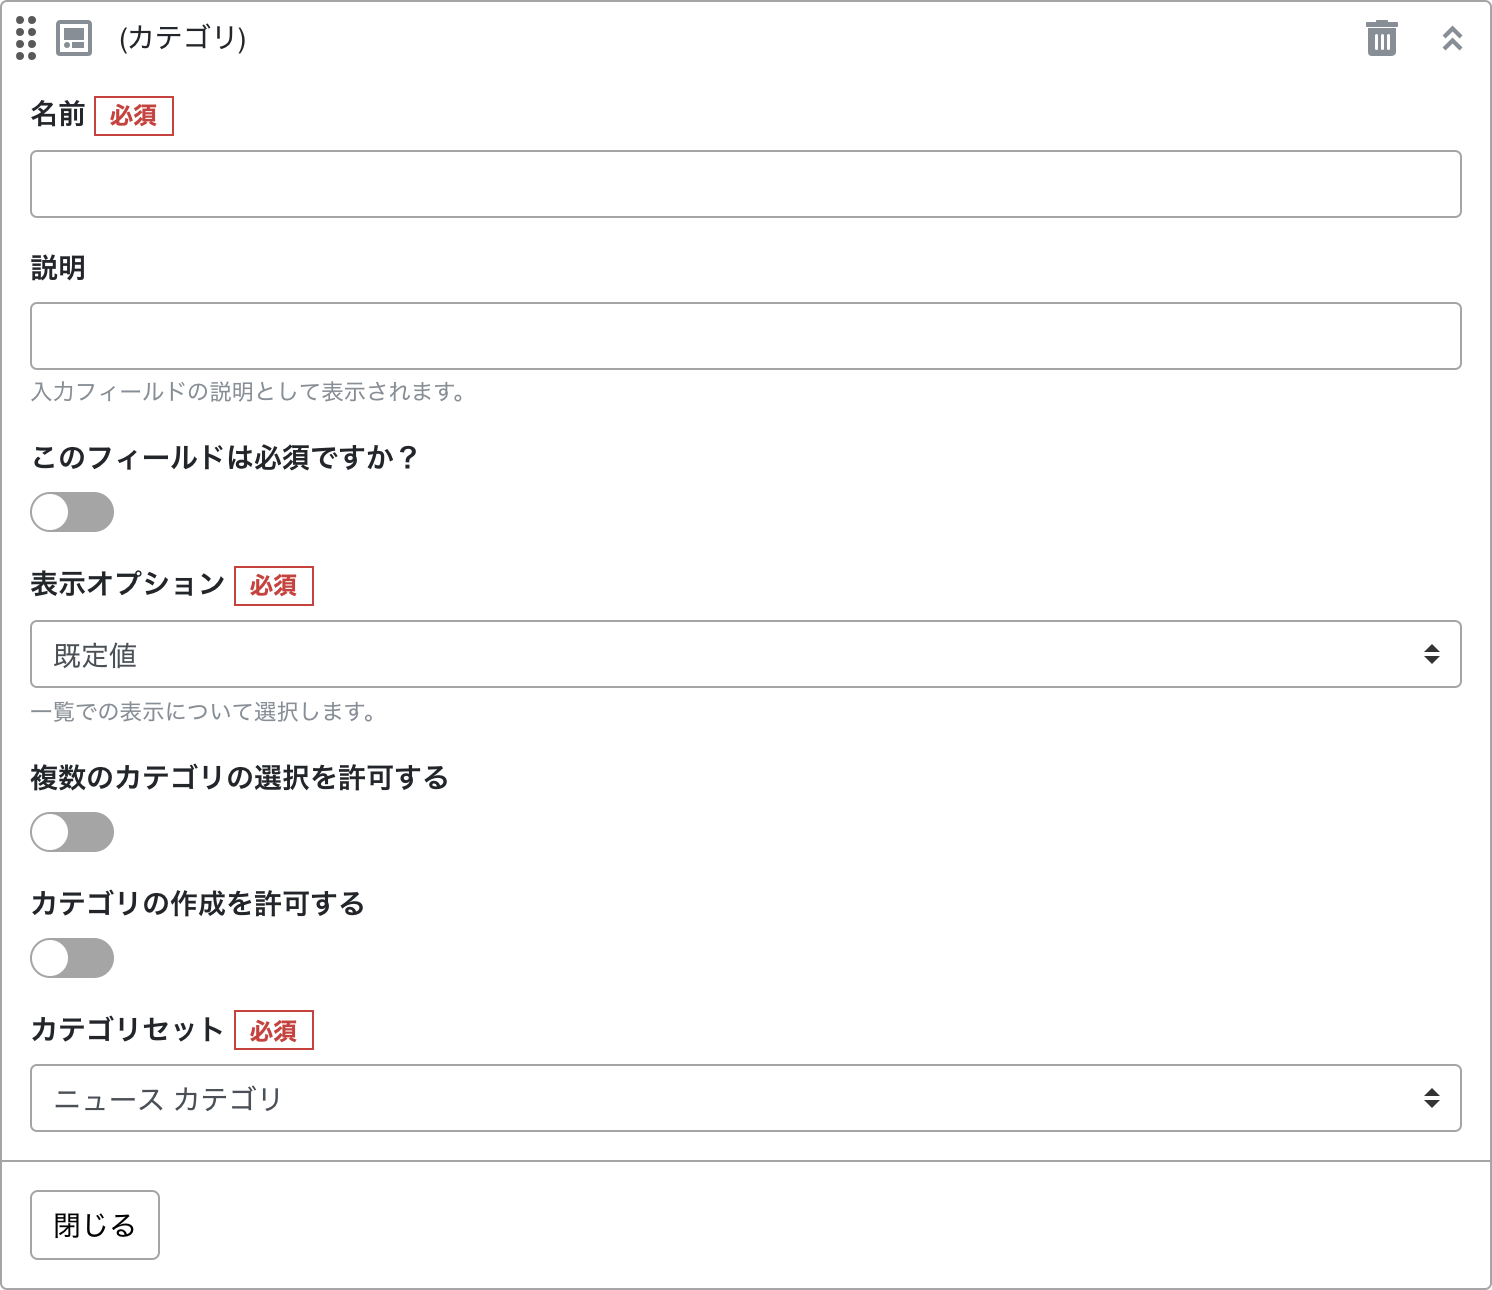Toggle the このフィールドは必須ですか switch
This screenshot has height=1290, width=1492.
tap(72, 512)
